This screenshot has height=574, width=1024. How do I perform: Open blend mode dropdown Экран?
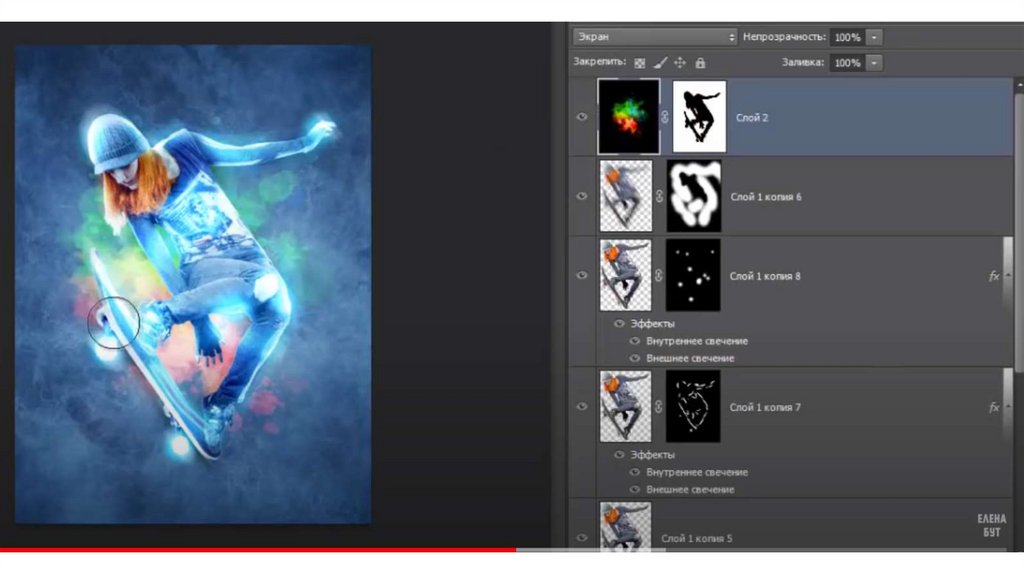tap(654, 37)
